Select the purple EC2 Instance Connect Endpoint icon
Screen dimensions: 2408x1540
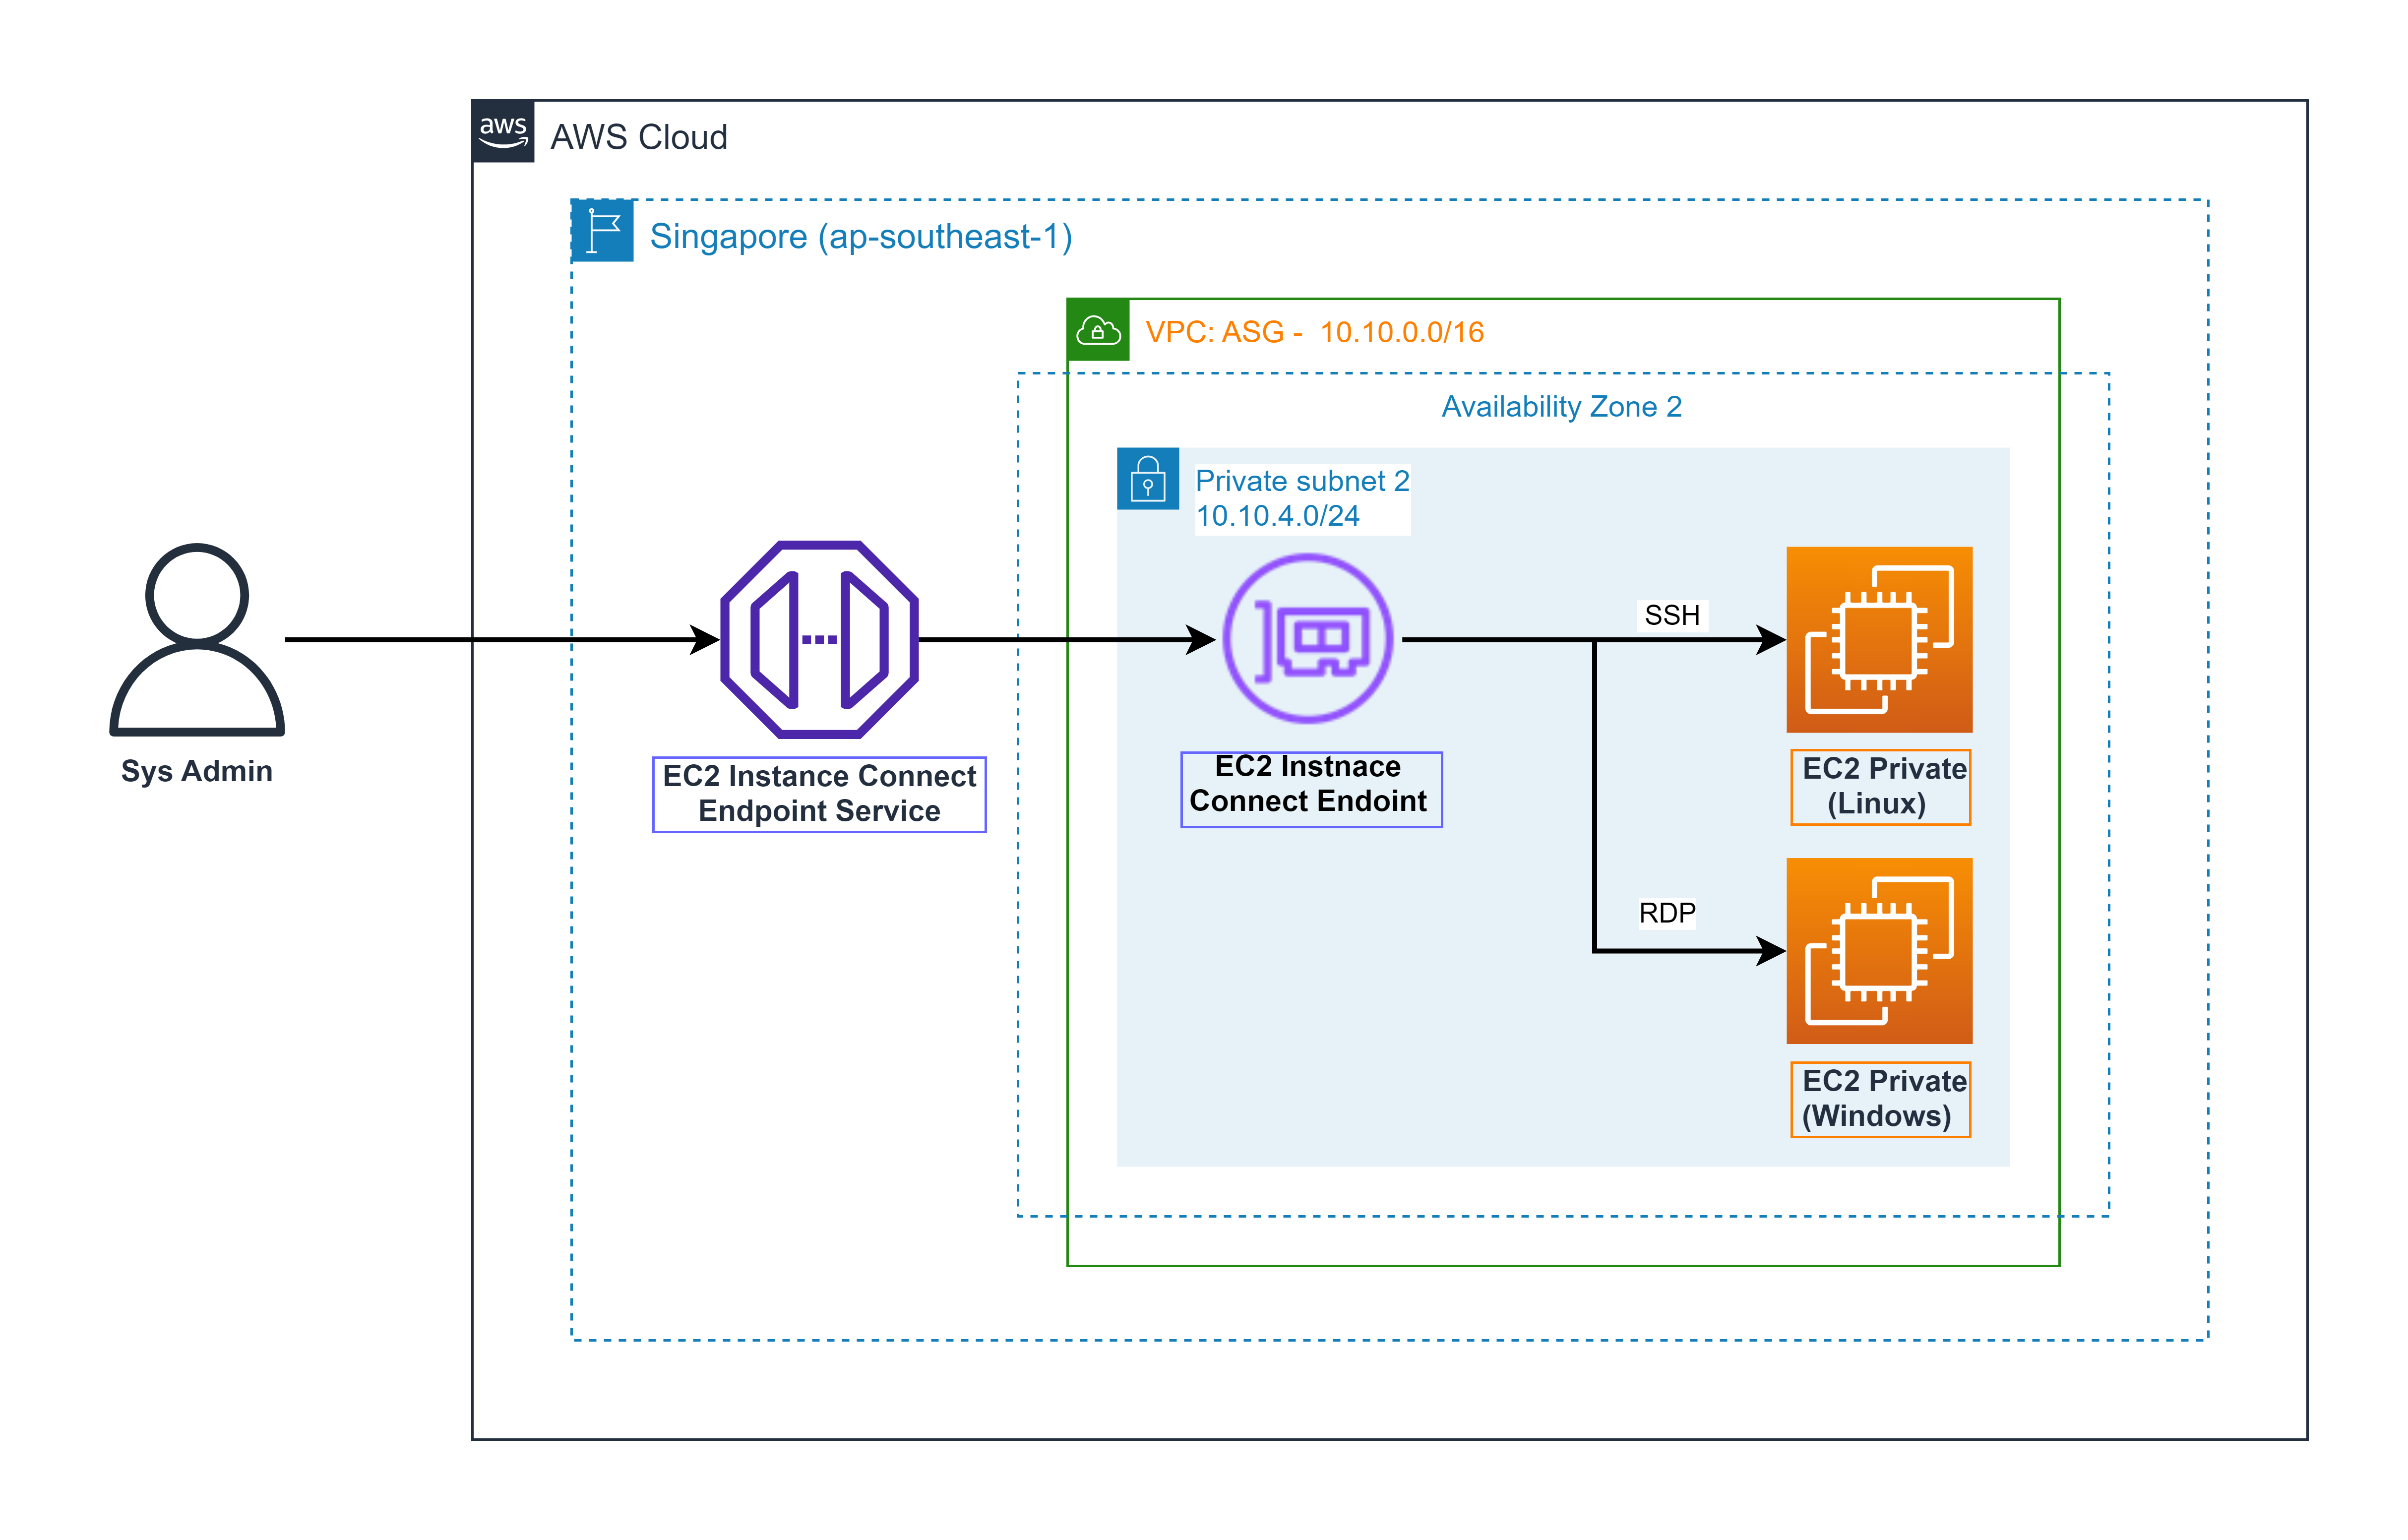pos(1308,639)
